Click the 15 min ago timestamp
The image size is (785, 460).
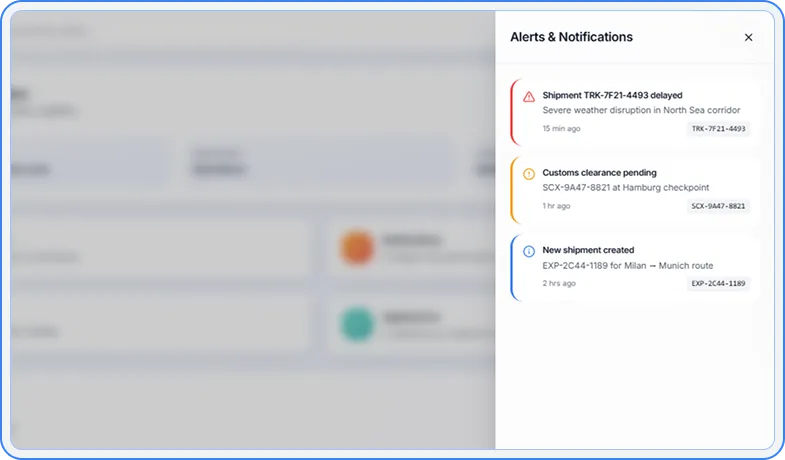click(561, 129)
